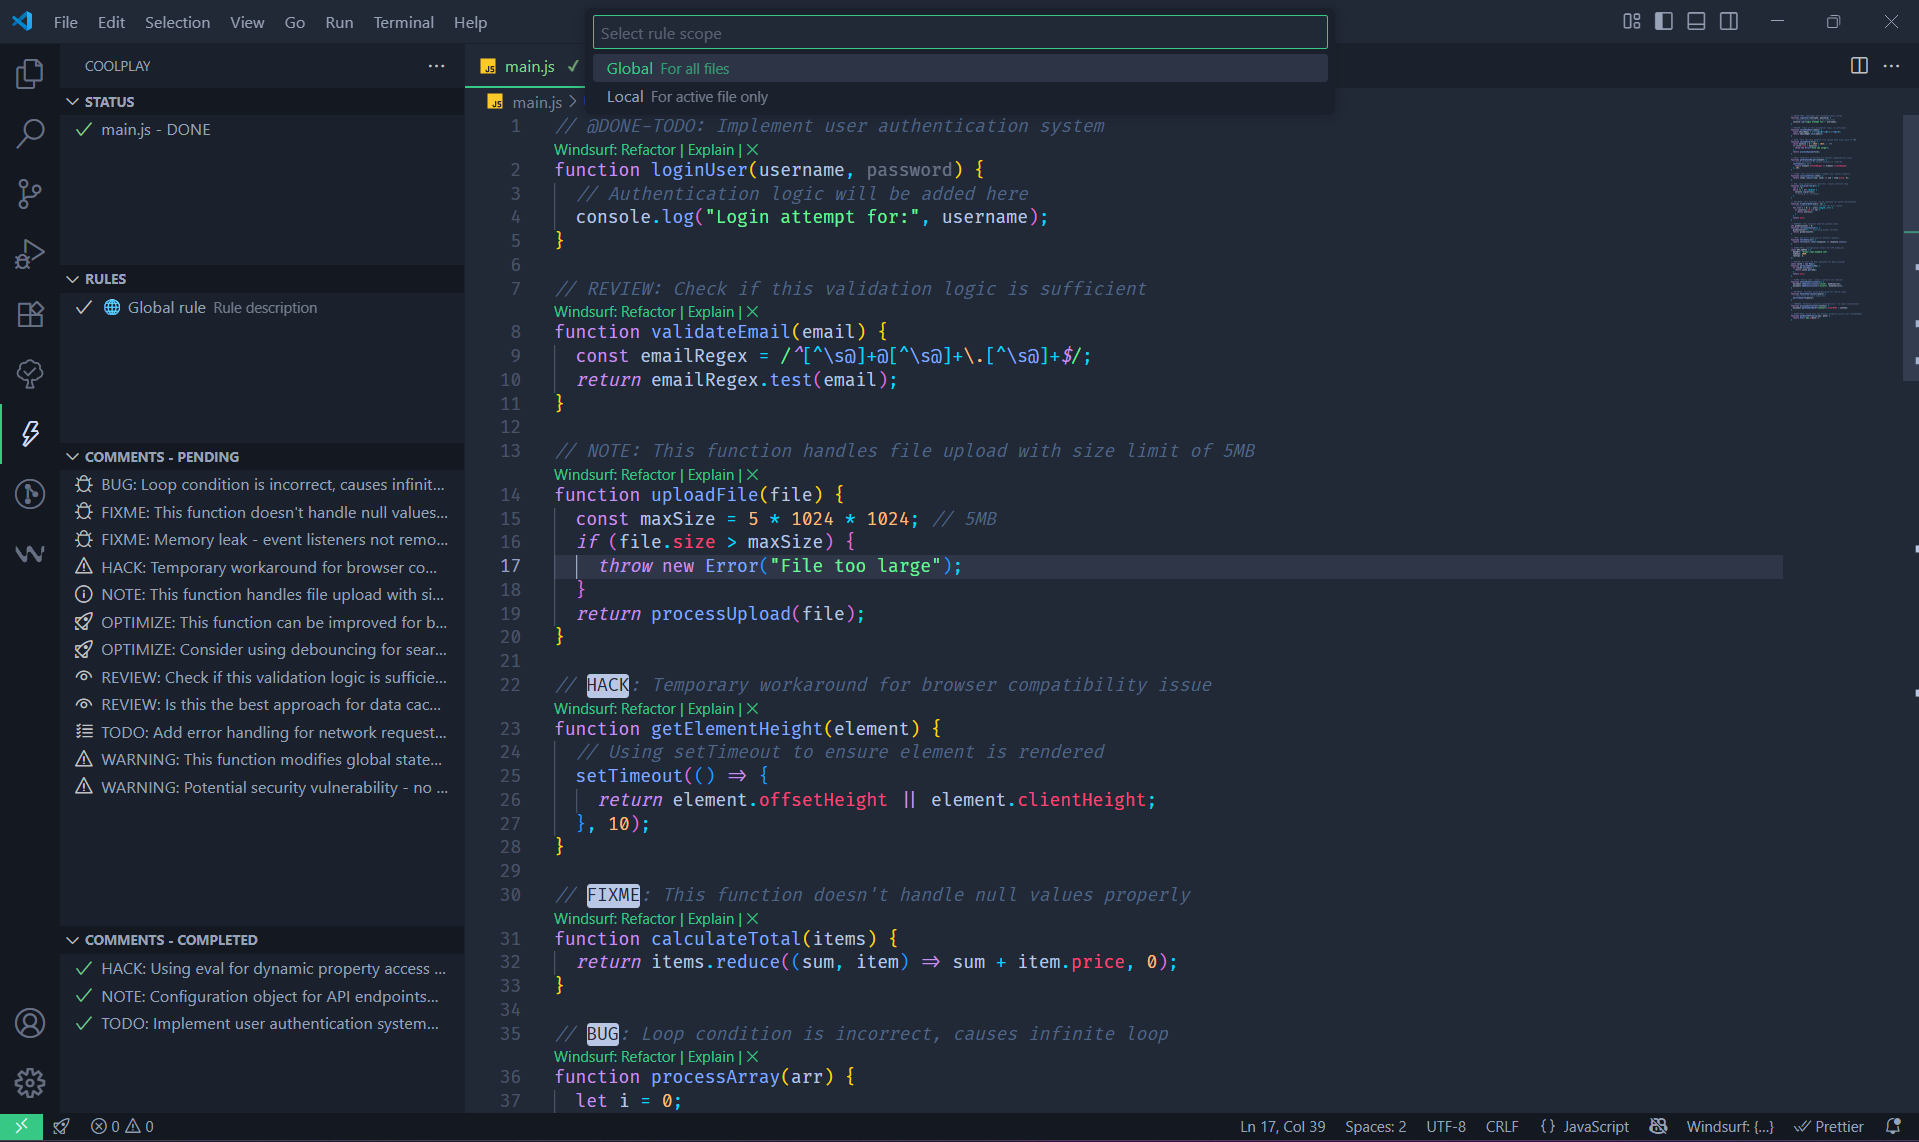1919x1142 pixels.
Task: Click Windsurf status bar item
Action: pos(1730,1126)
